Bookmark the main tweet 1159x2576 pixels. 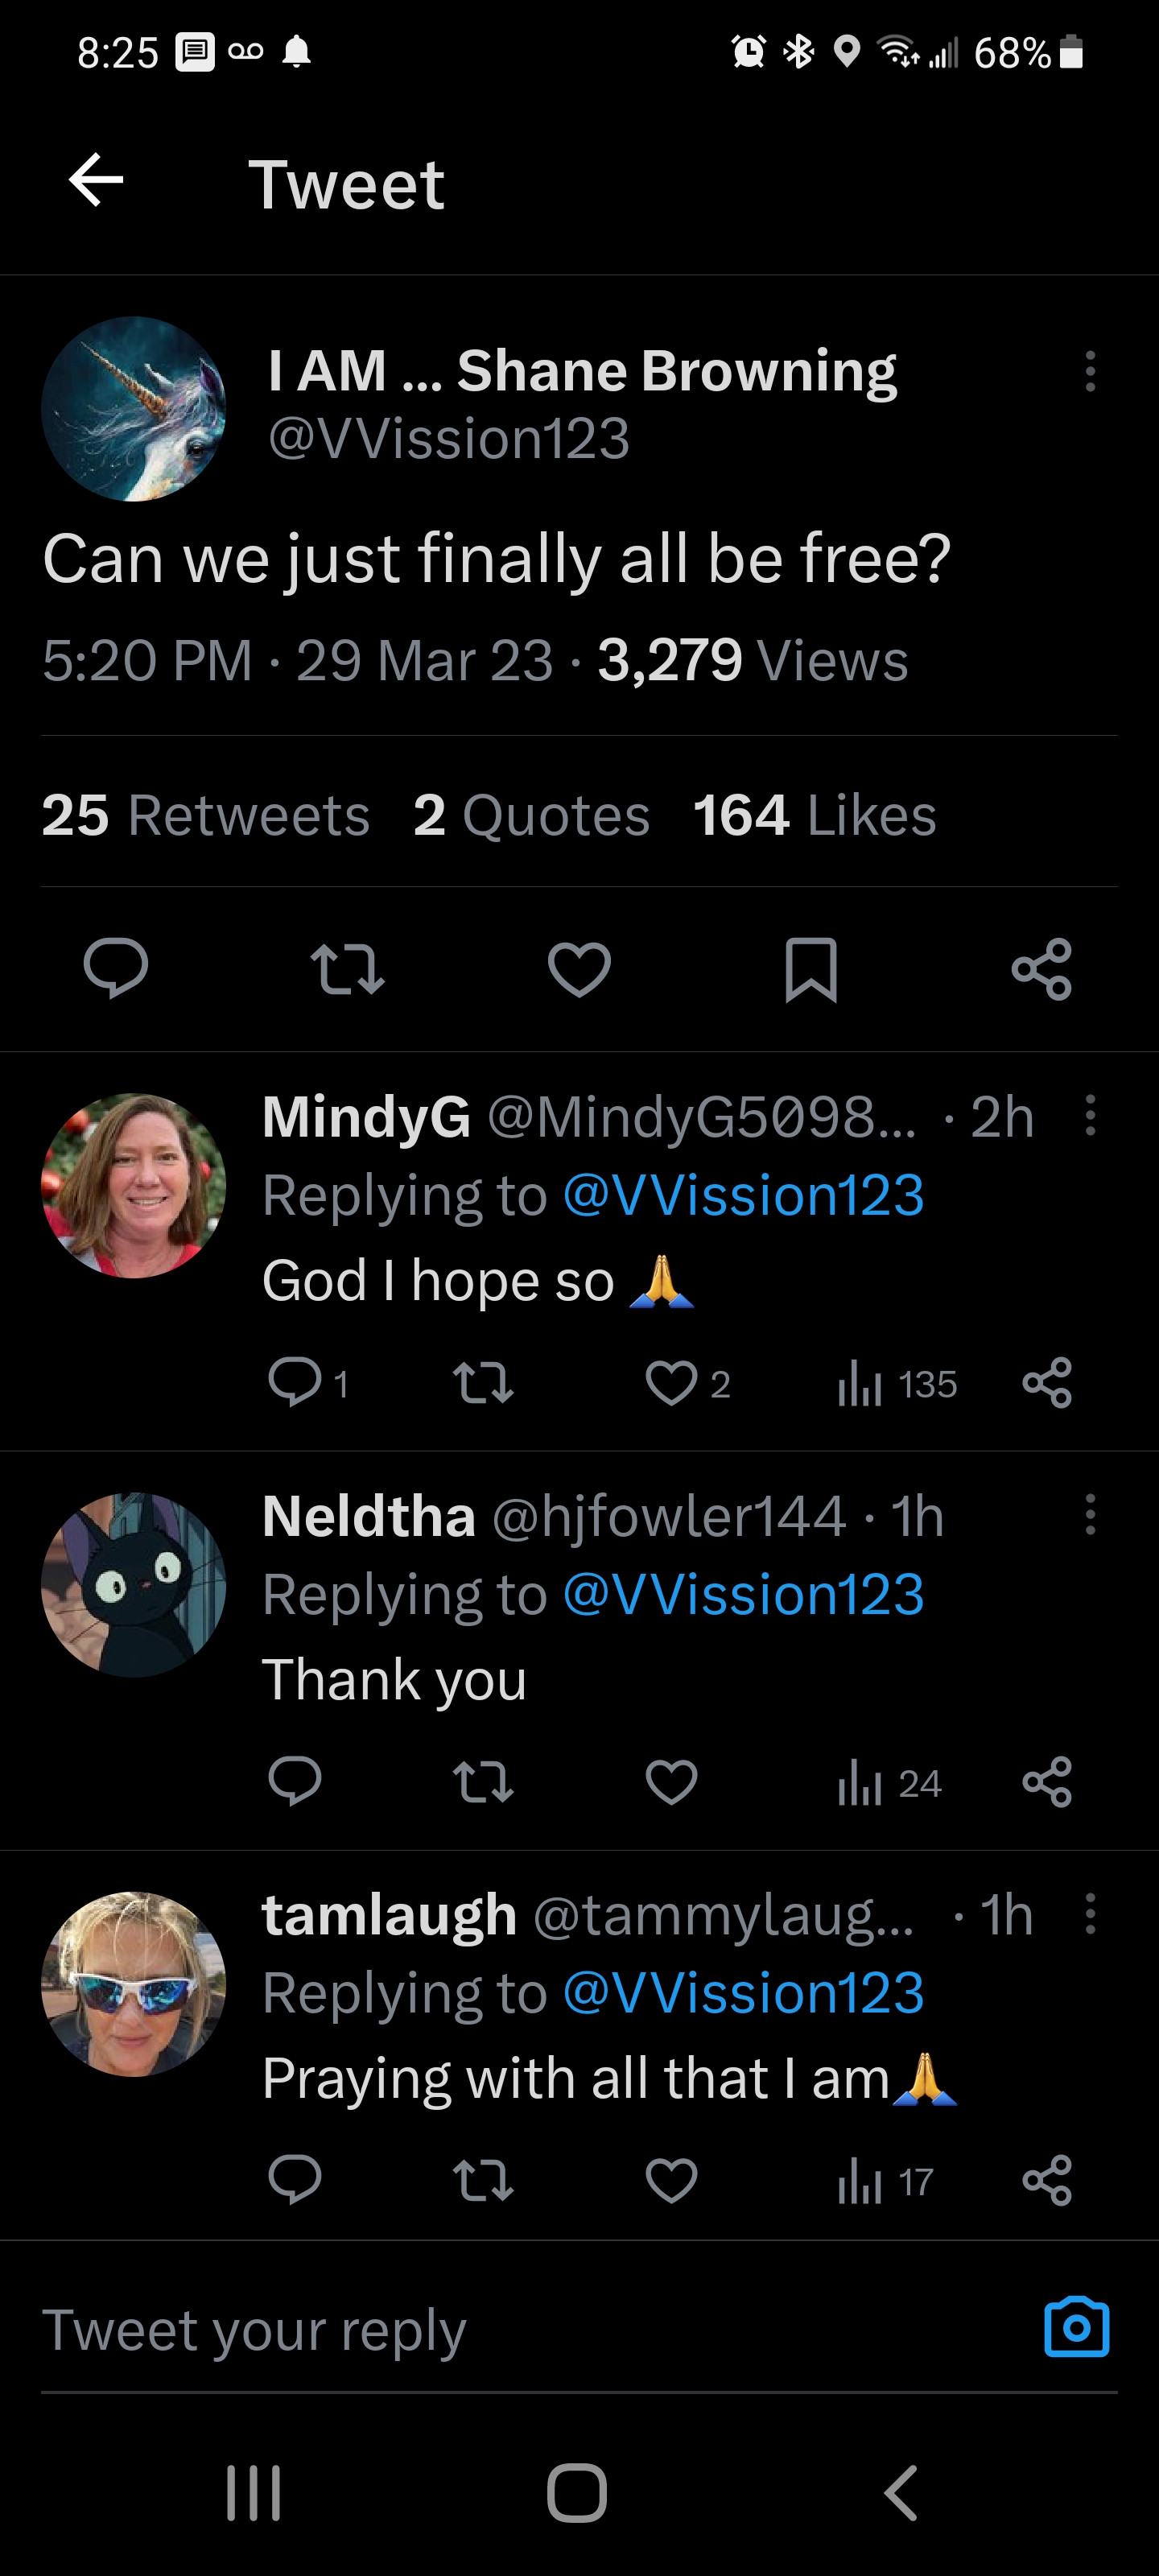pyautogui.click(x=811, y=969)
